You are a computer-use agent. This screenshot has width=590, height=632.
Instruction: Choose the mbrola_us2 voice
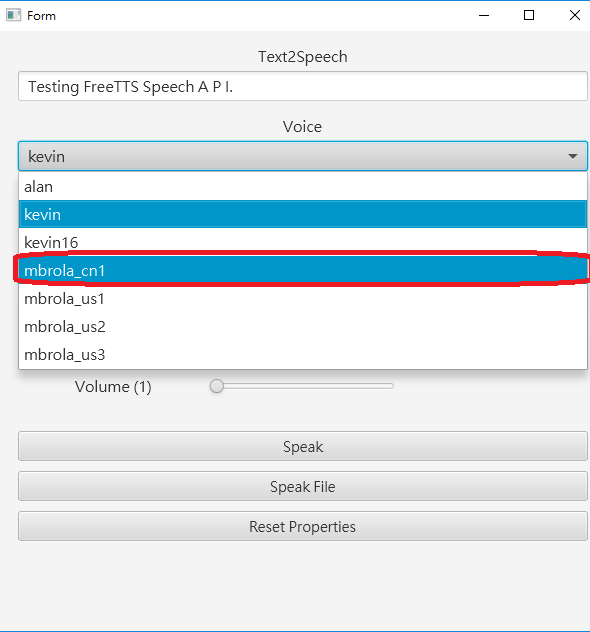point(303,326)
